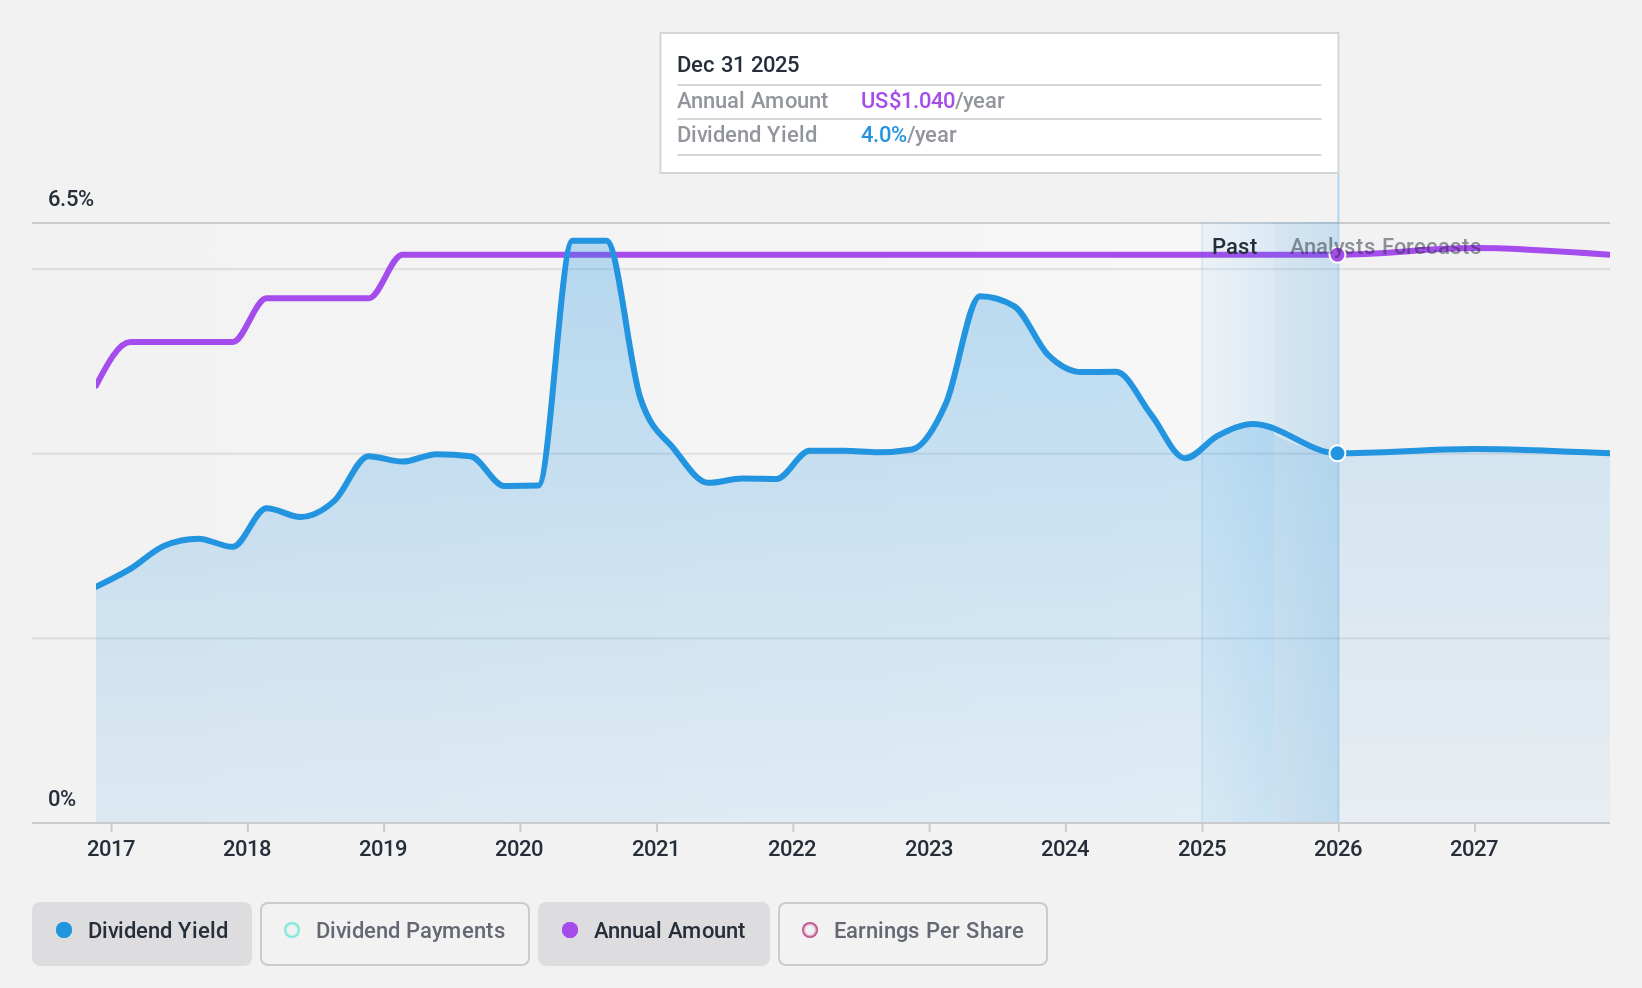Screen dimensions: 1642x988
Task: Toggle the Annual Amount series
Action: coord(654,934)
